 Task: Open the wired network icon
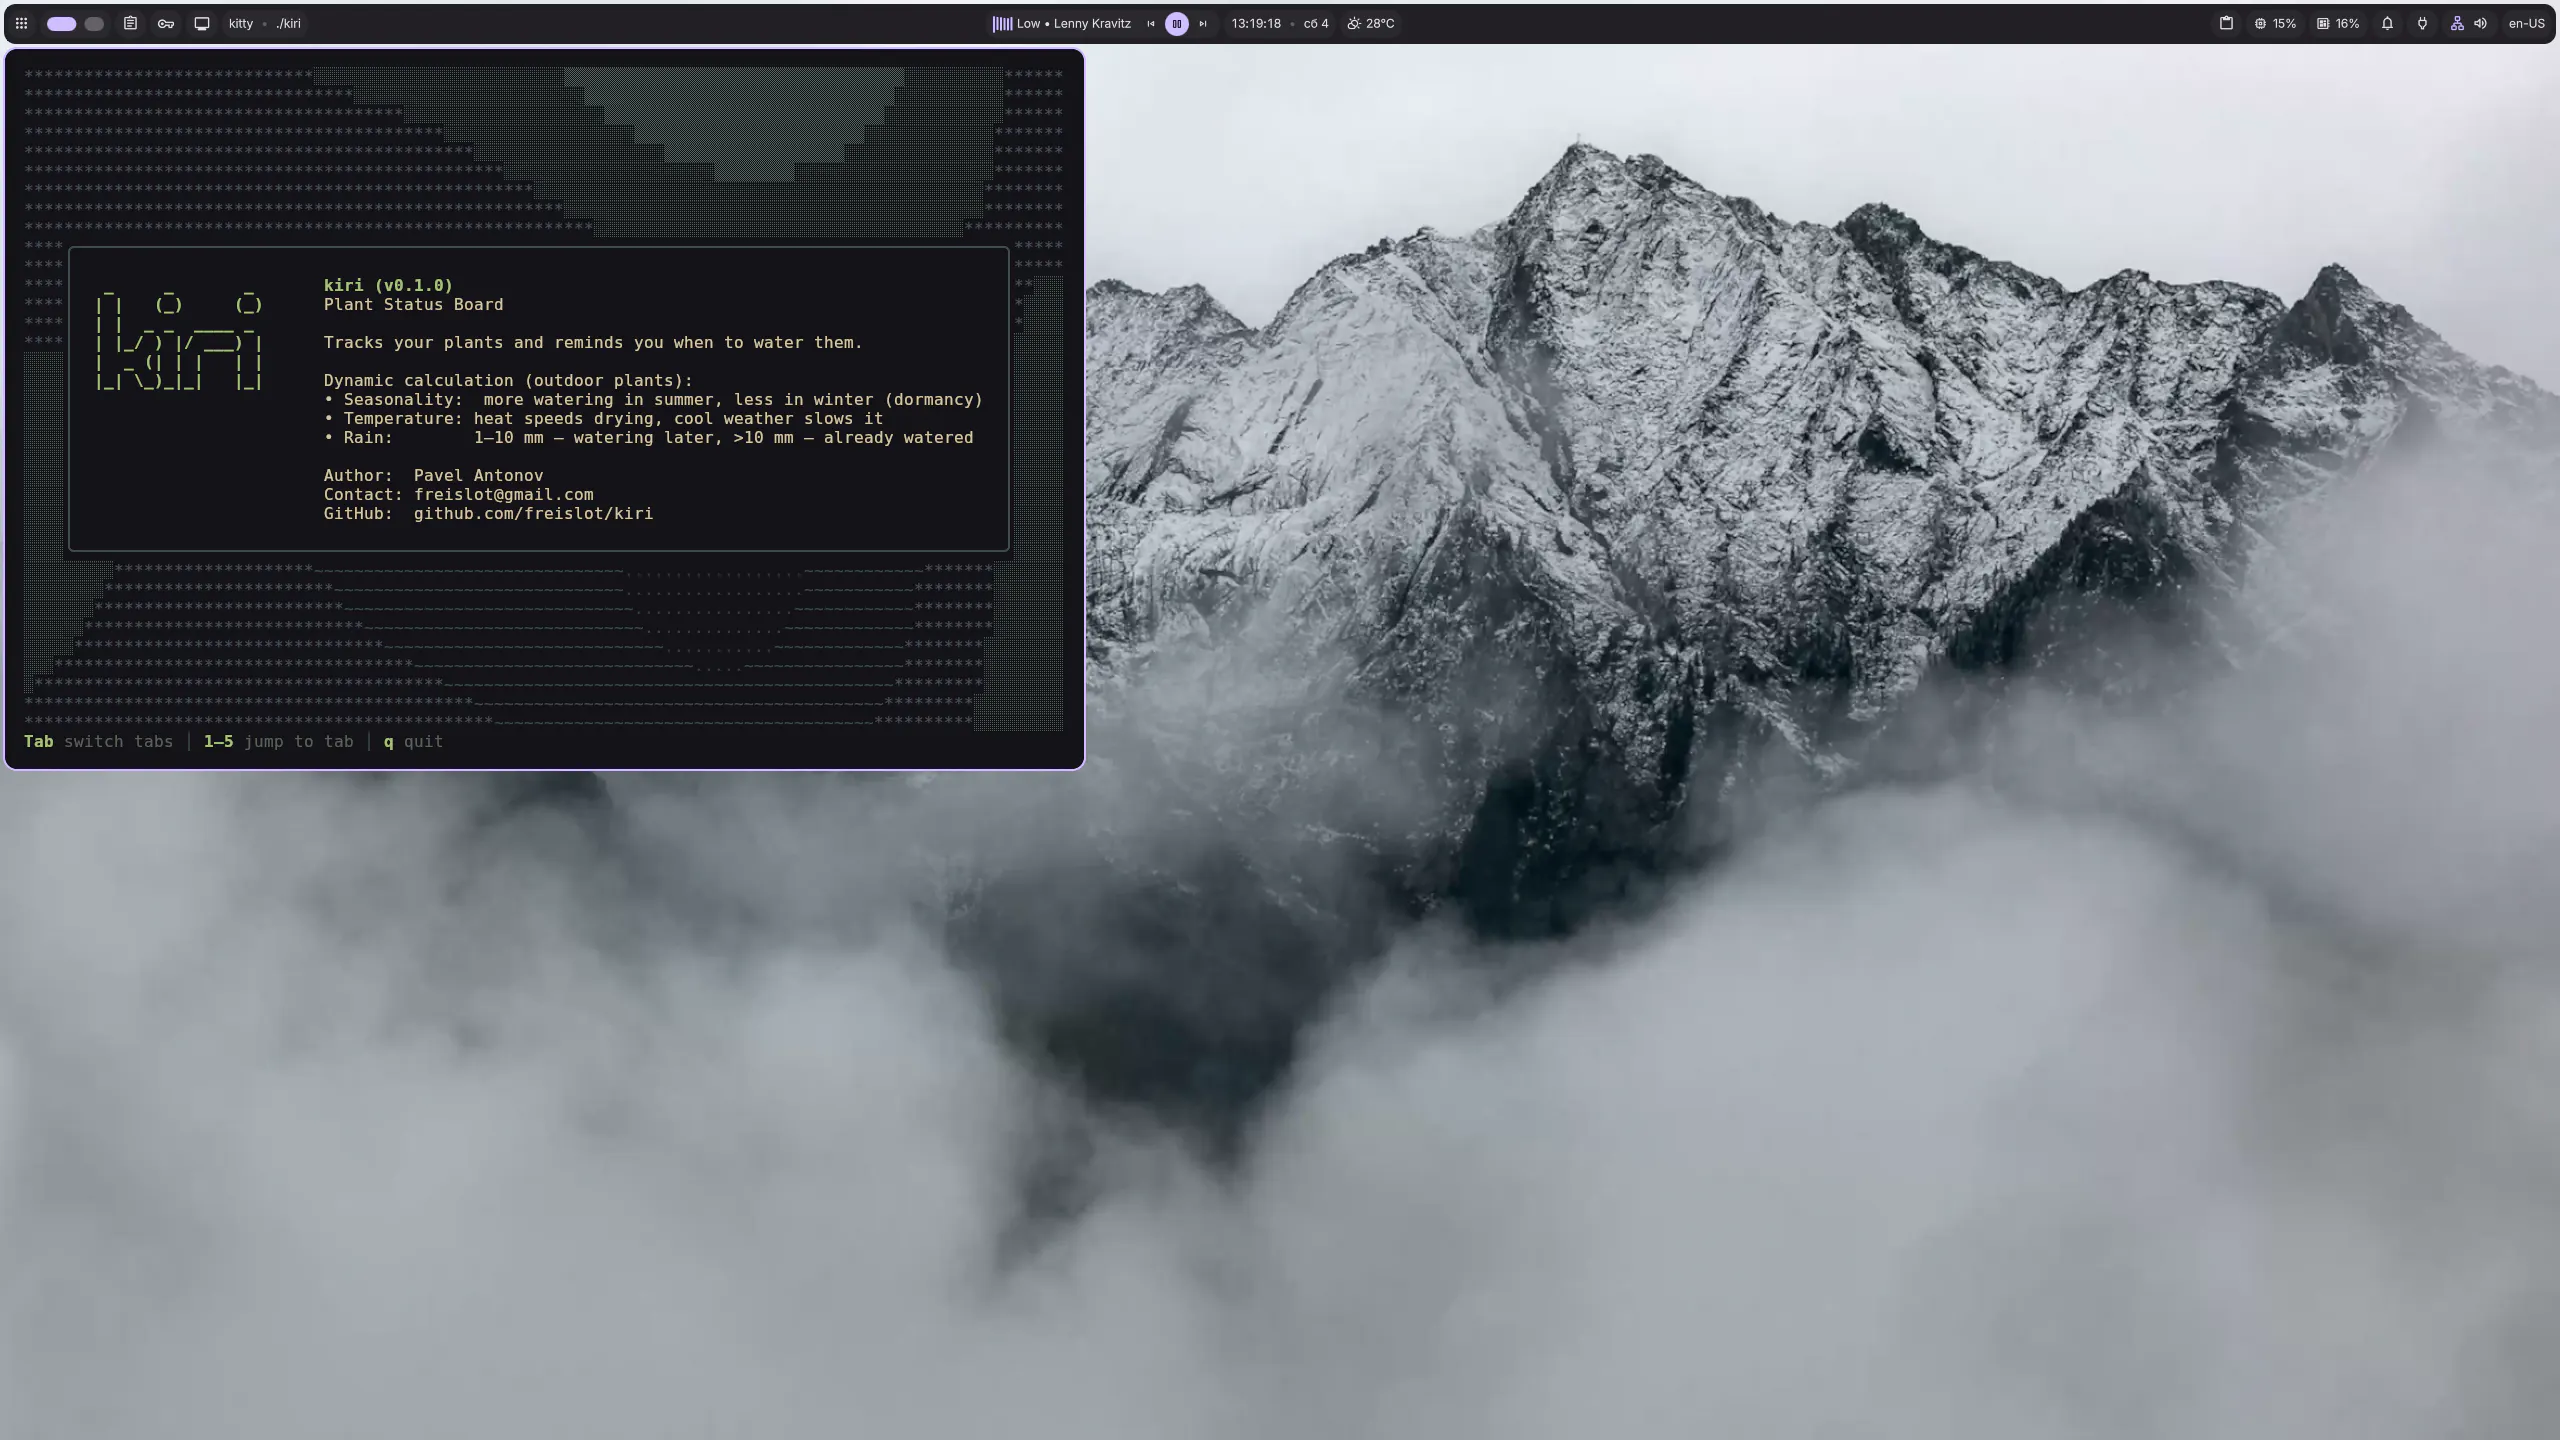coord(2457,23)
